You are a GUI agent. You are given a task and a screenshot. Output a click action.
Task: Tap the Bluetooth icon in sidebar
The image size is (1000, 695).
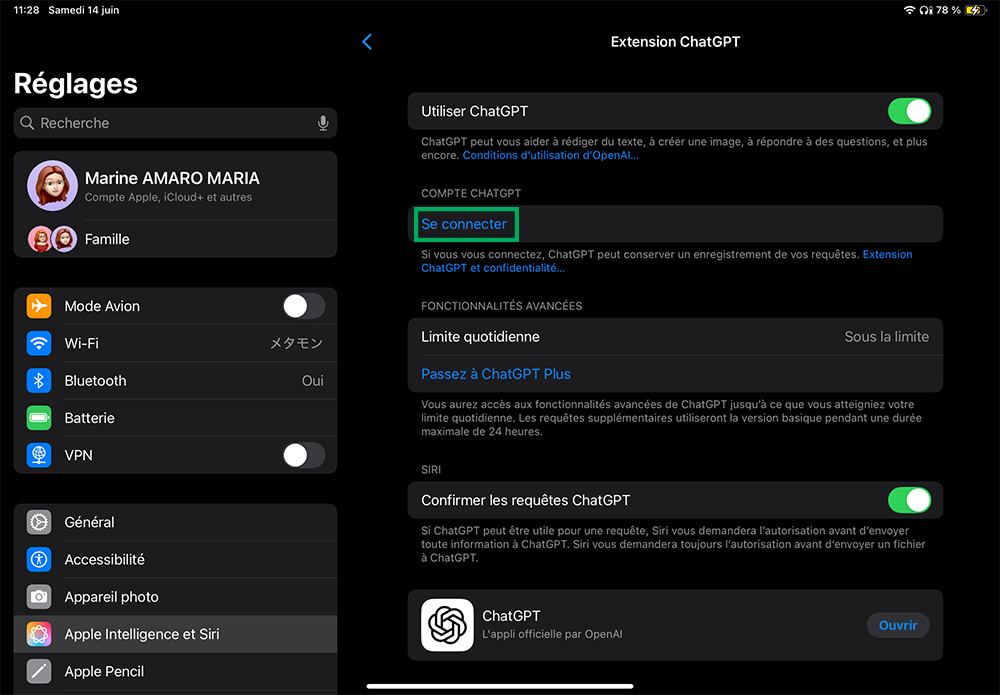(39, 381)
